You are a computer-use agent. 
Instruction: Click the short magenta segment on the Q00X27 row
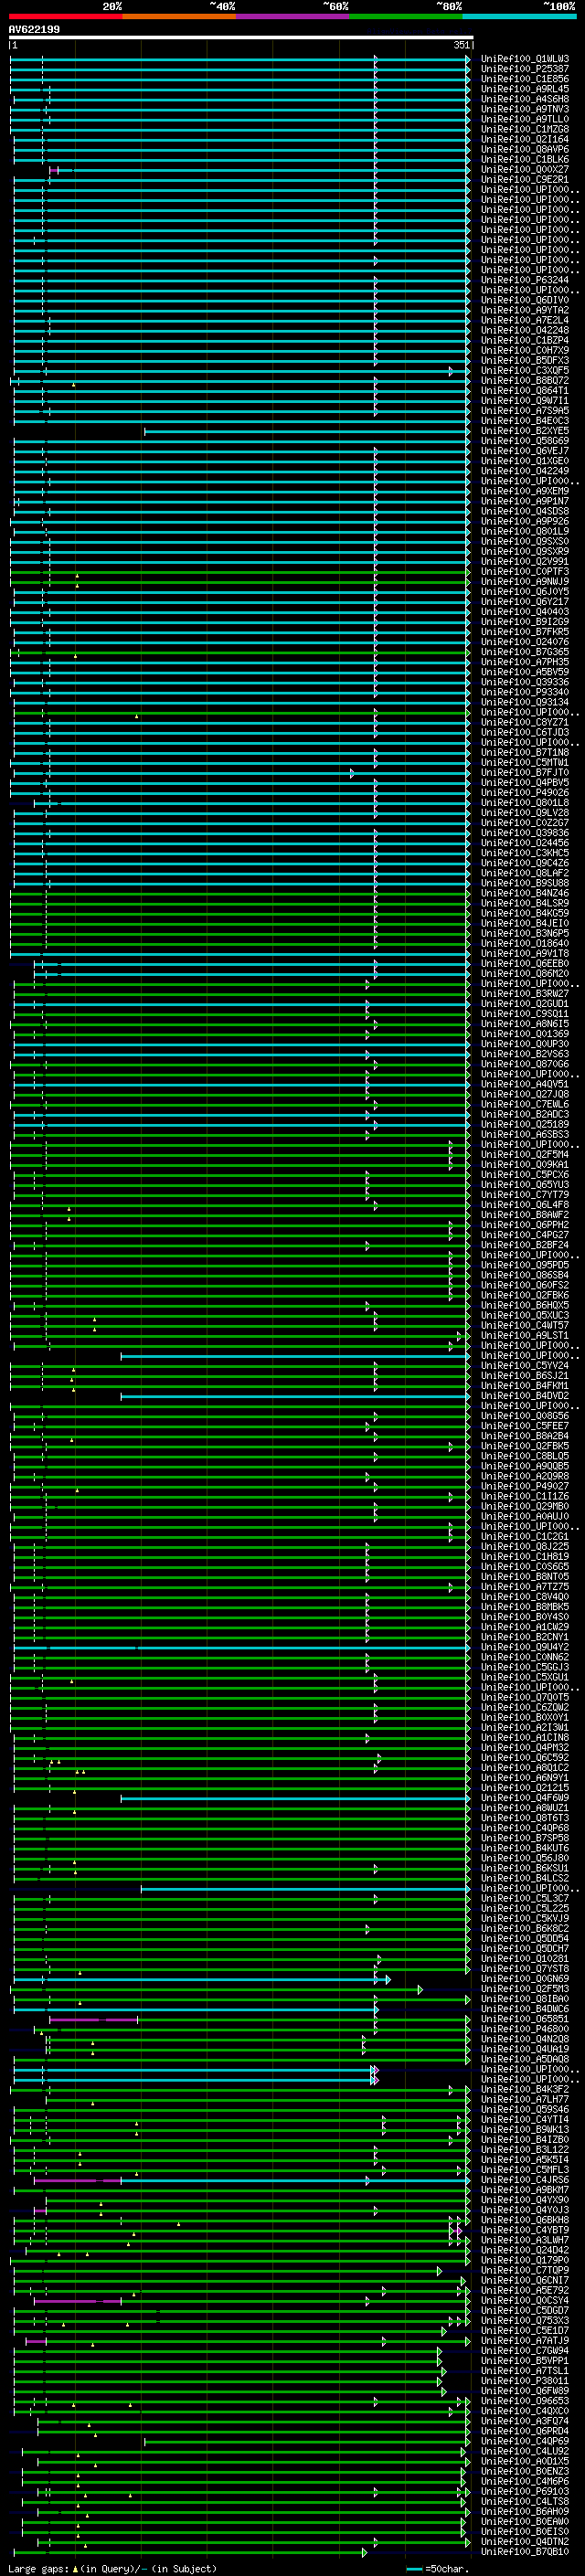coord(54,170)
